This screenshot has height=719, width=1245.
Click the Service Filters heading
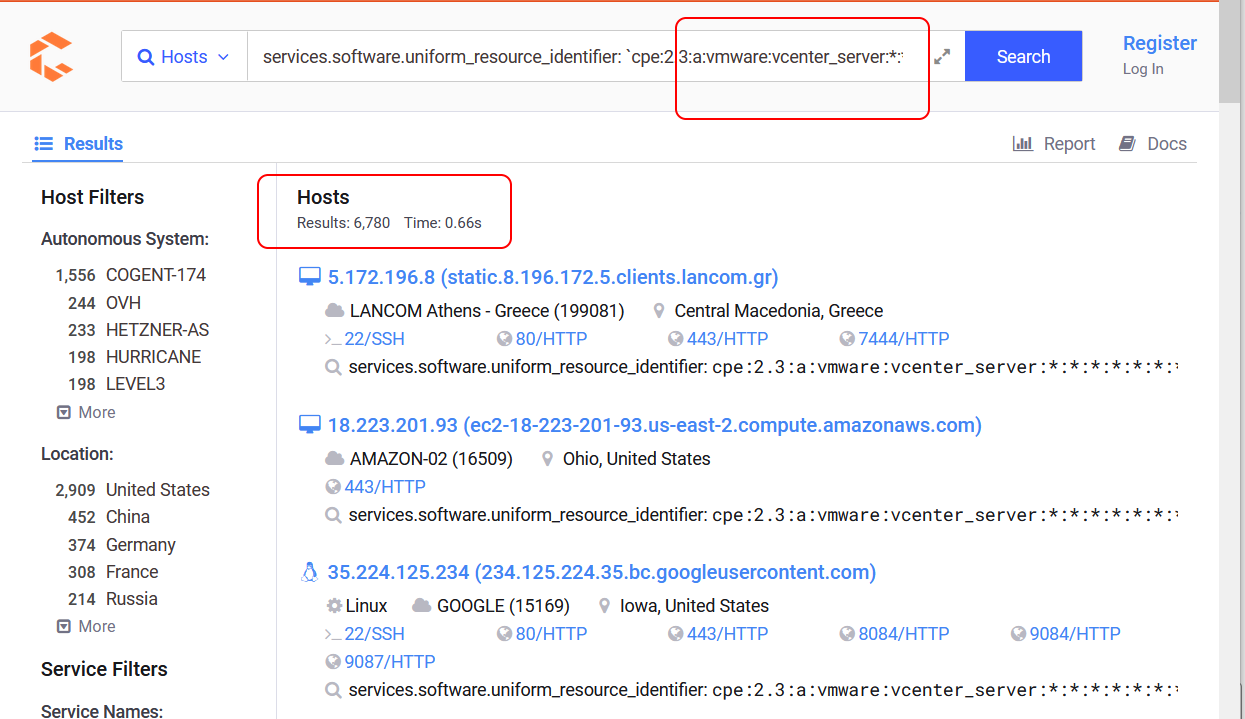coord(104,669)
